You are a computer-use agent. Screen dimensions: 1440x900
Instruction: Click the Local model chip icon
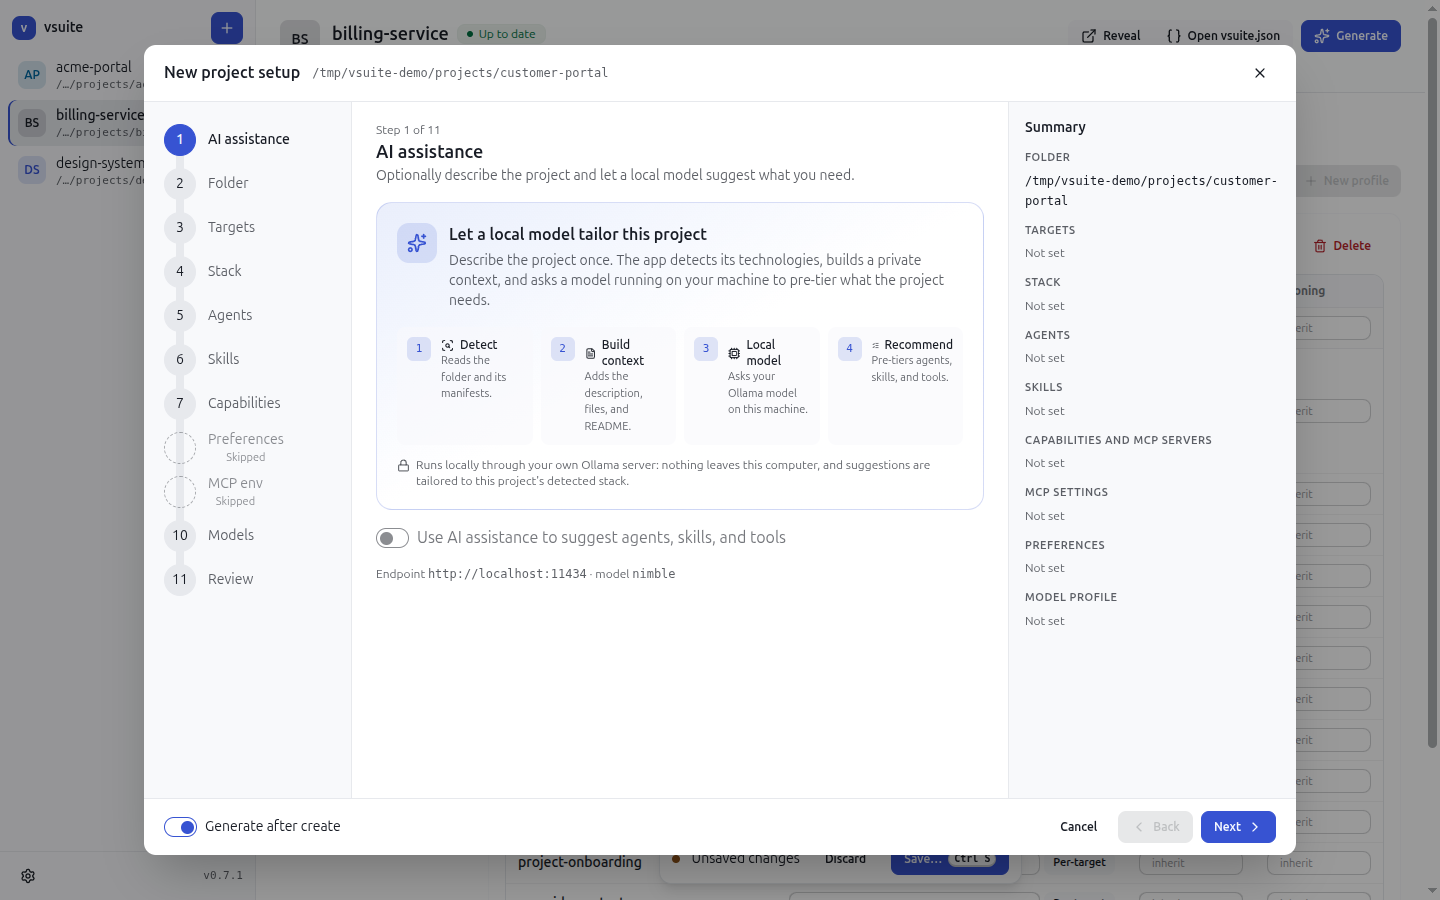click(734, 353)
